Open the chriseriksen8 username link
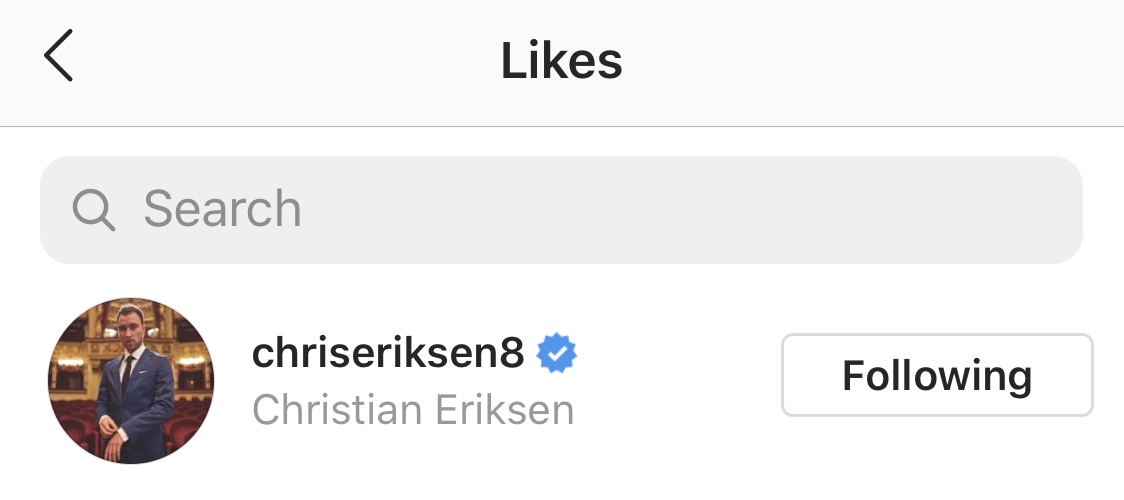1124x500 pixels. point(388,352)
